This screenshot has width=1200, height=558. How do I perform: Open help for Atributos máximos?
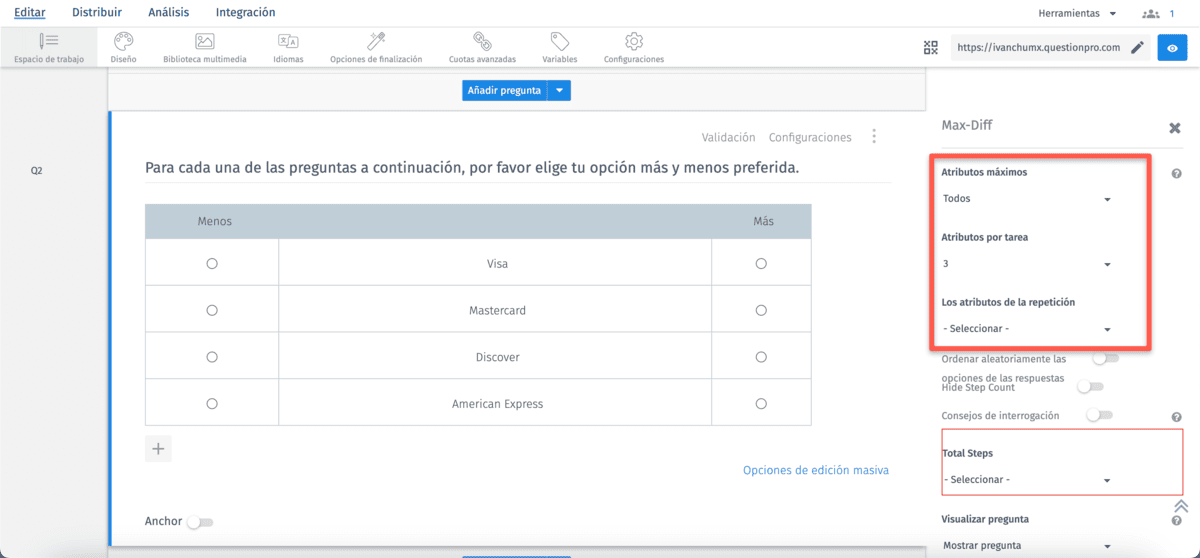[x=1177, y=173]
